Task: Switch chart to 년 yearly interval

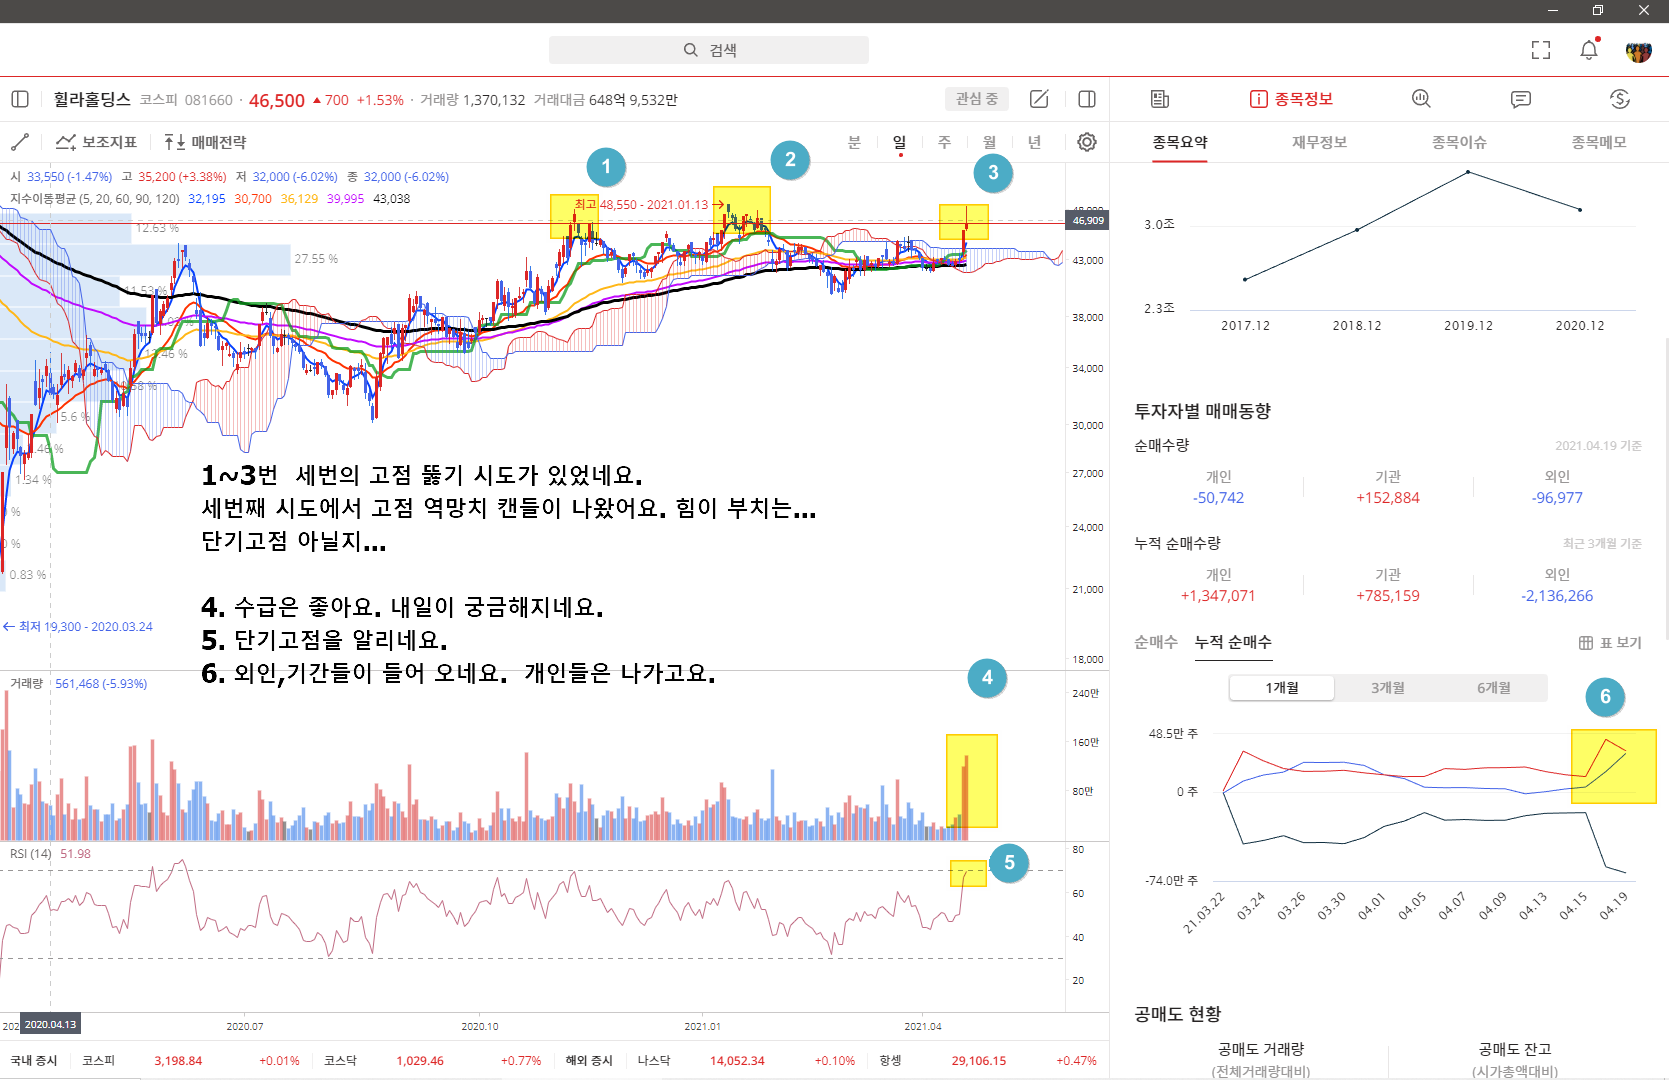Action: (x=1034, y=142)
